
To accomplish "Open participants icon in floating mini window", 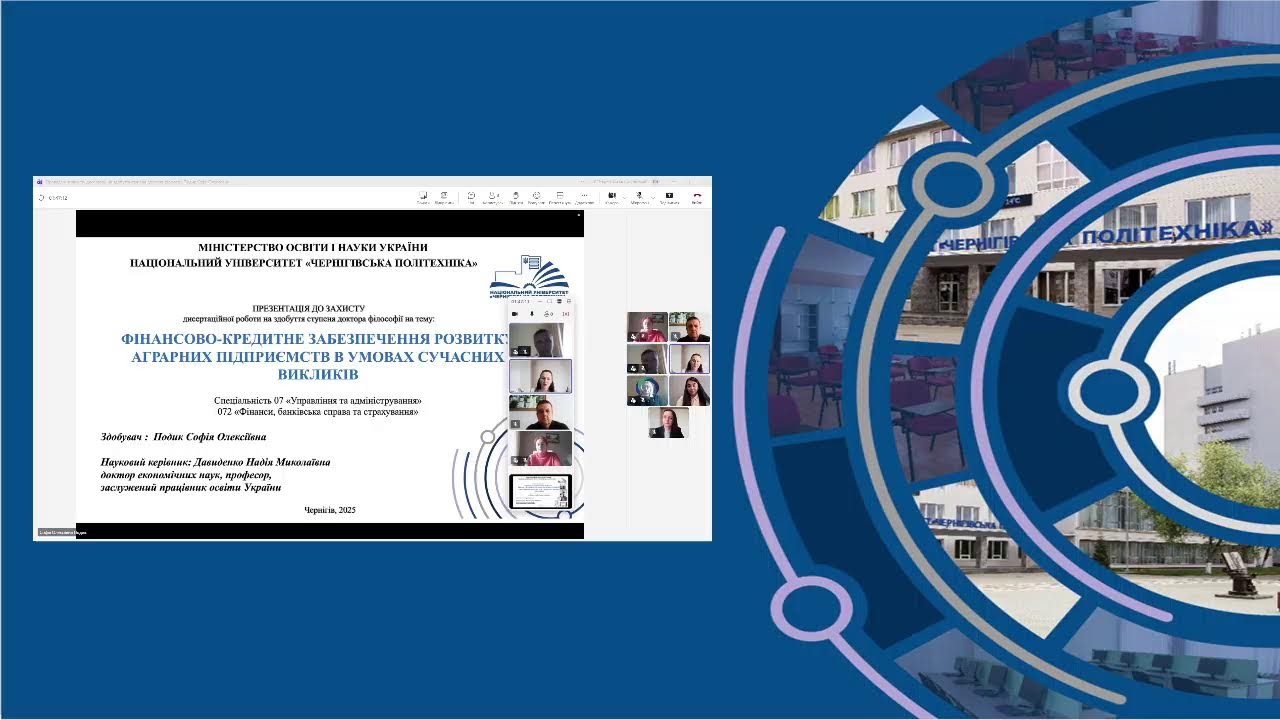I will click(x=549, y=314).
